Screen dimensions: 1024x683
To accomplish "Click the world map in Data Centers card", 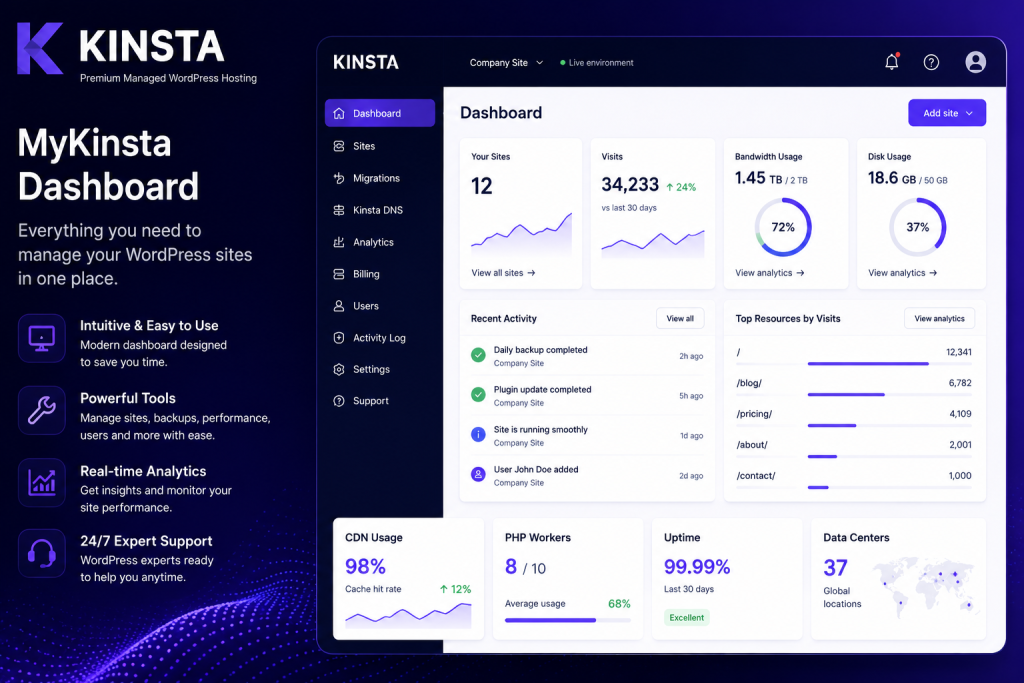I will click(x=926, y=586).
